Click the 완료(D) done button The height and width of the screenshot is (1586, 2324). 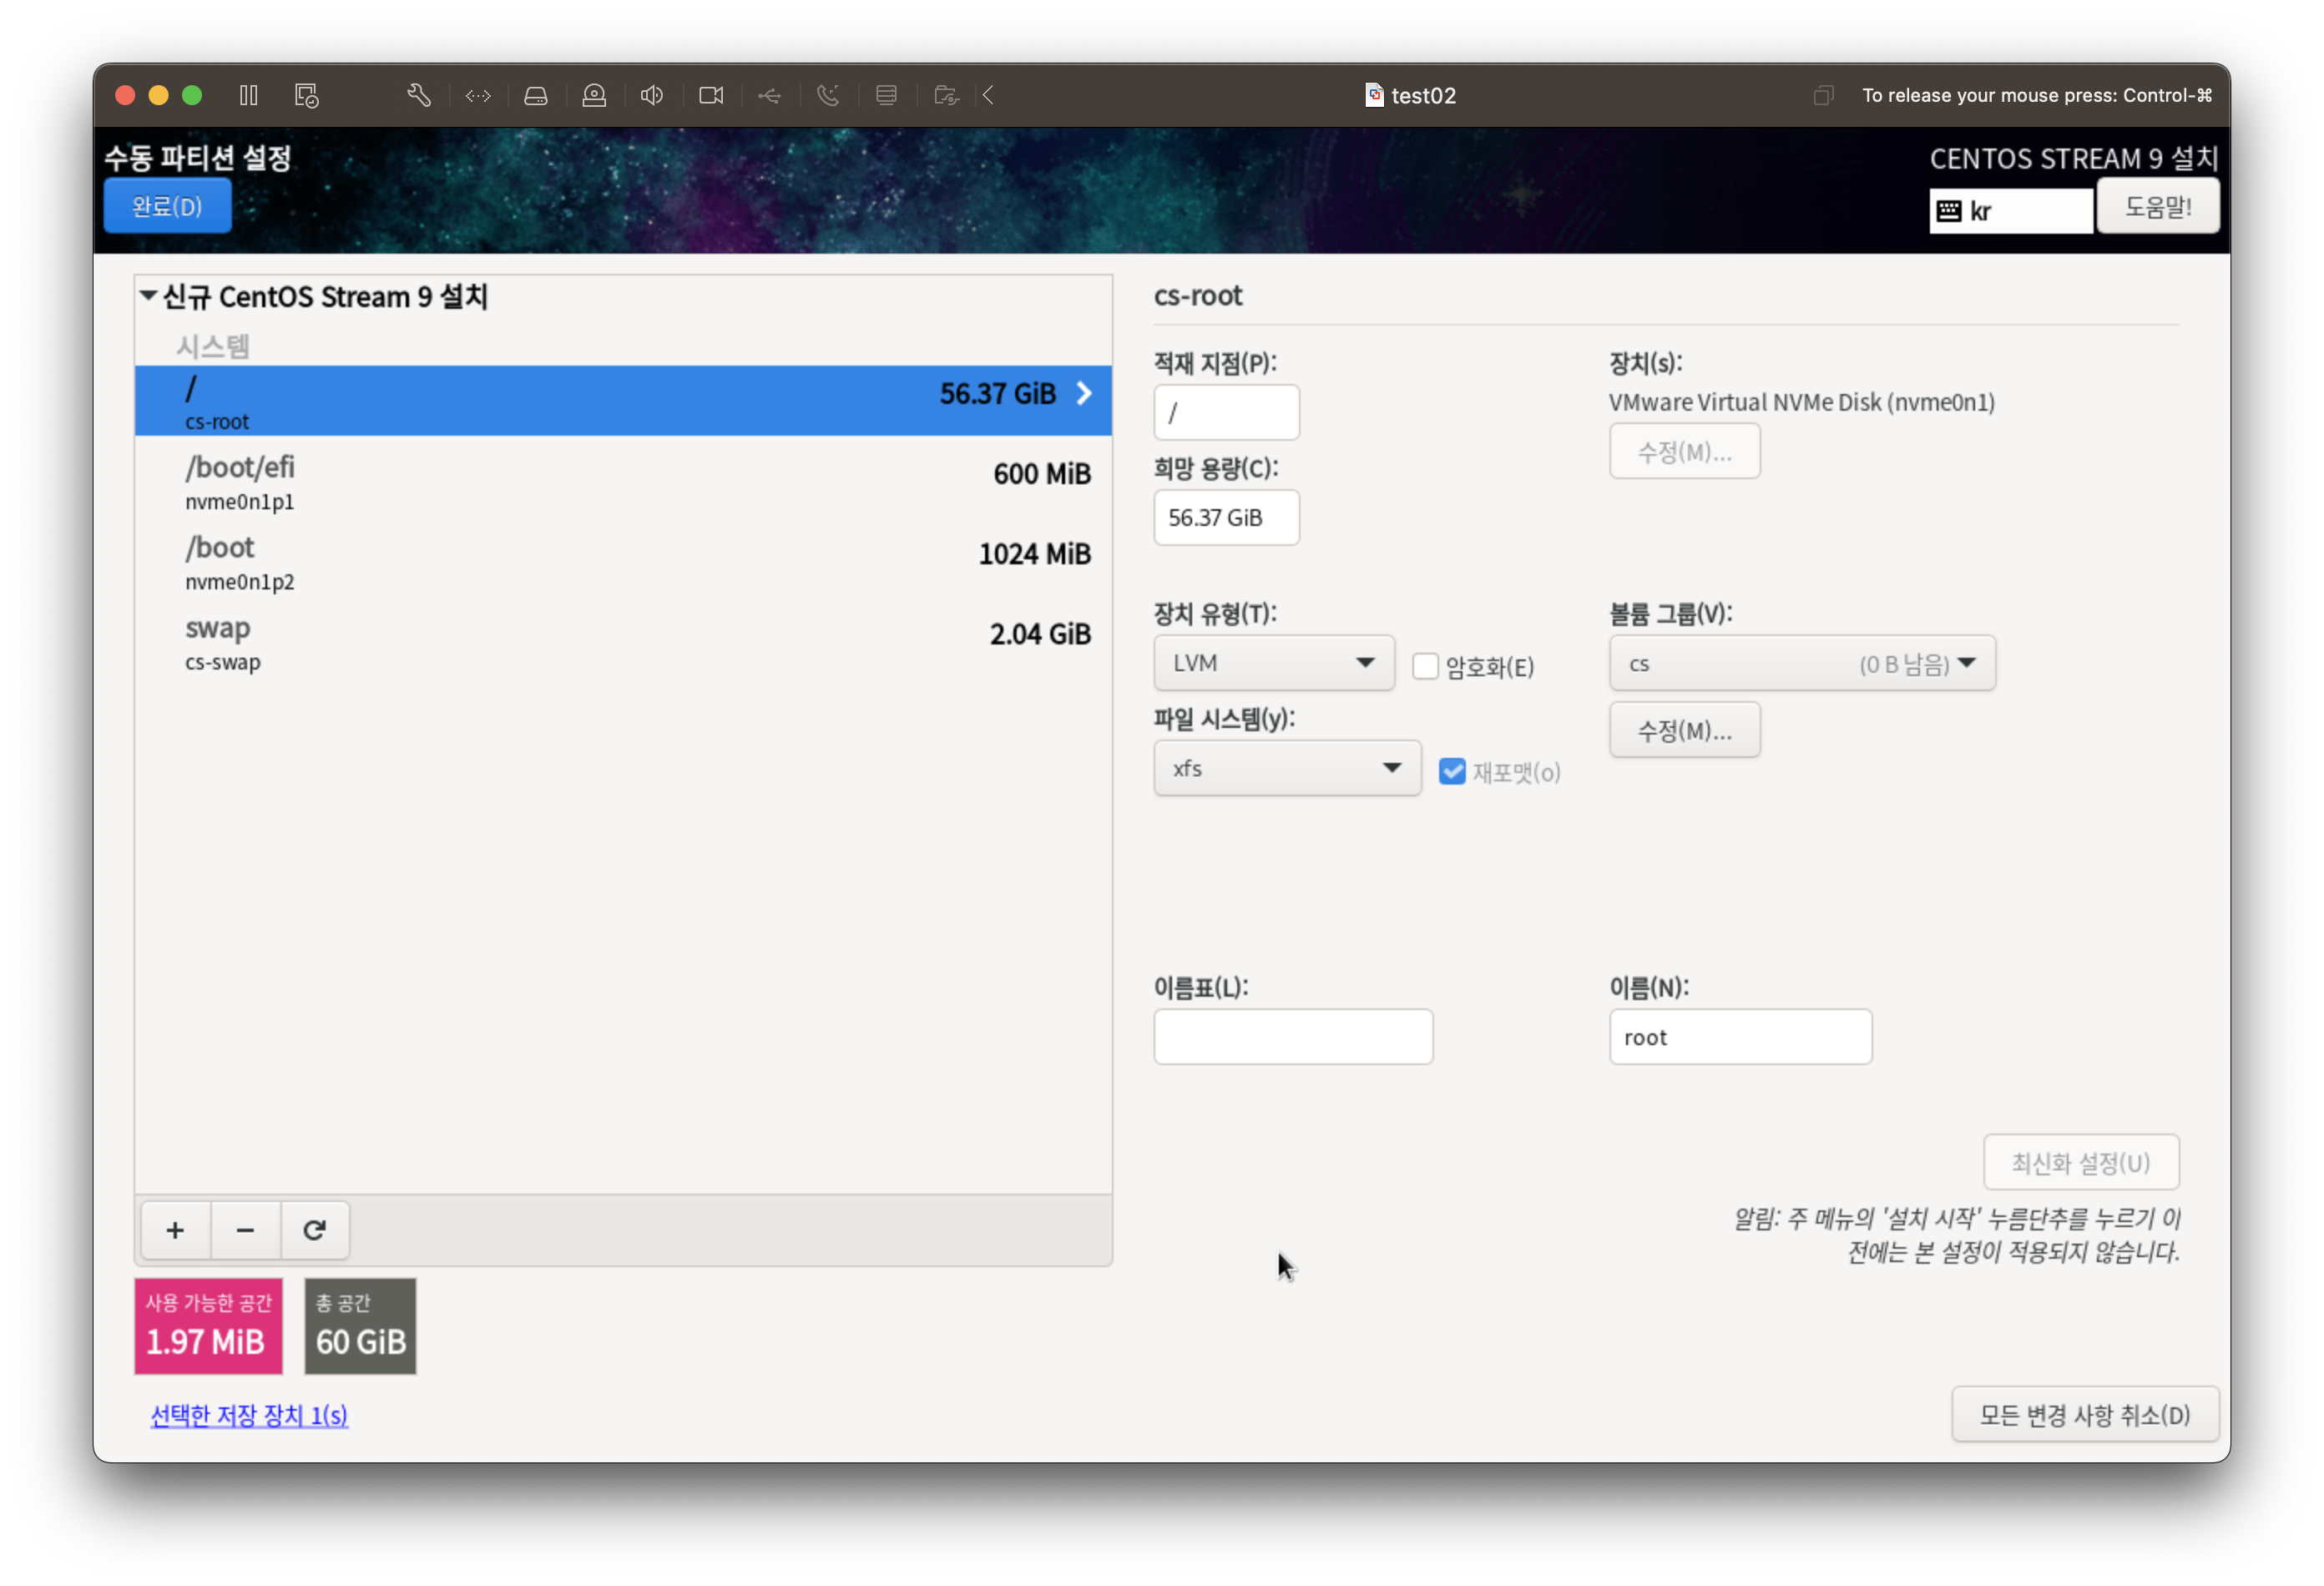point(167,206)
